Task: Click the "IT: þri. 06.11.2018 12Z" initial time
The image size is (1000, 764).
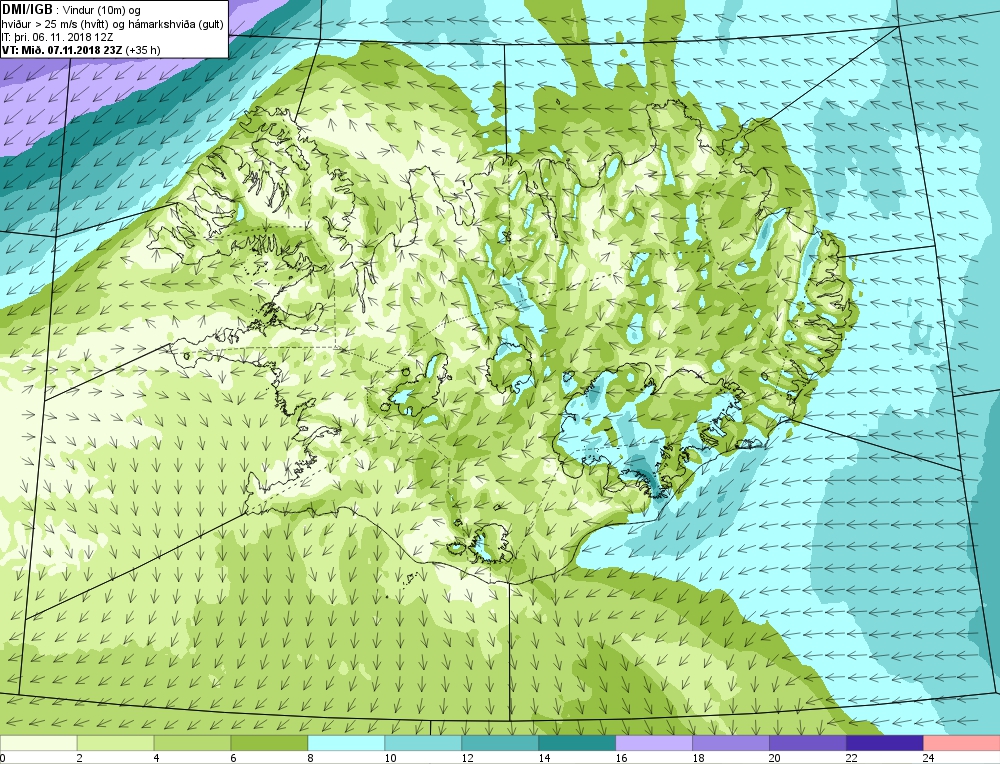Action: click(57, 37)
